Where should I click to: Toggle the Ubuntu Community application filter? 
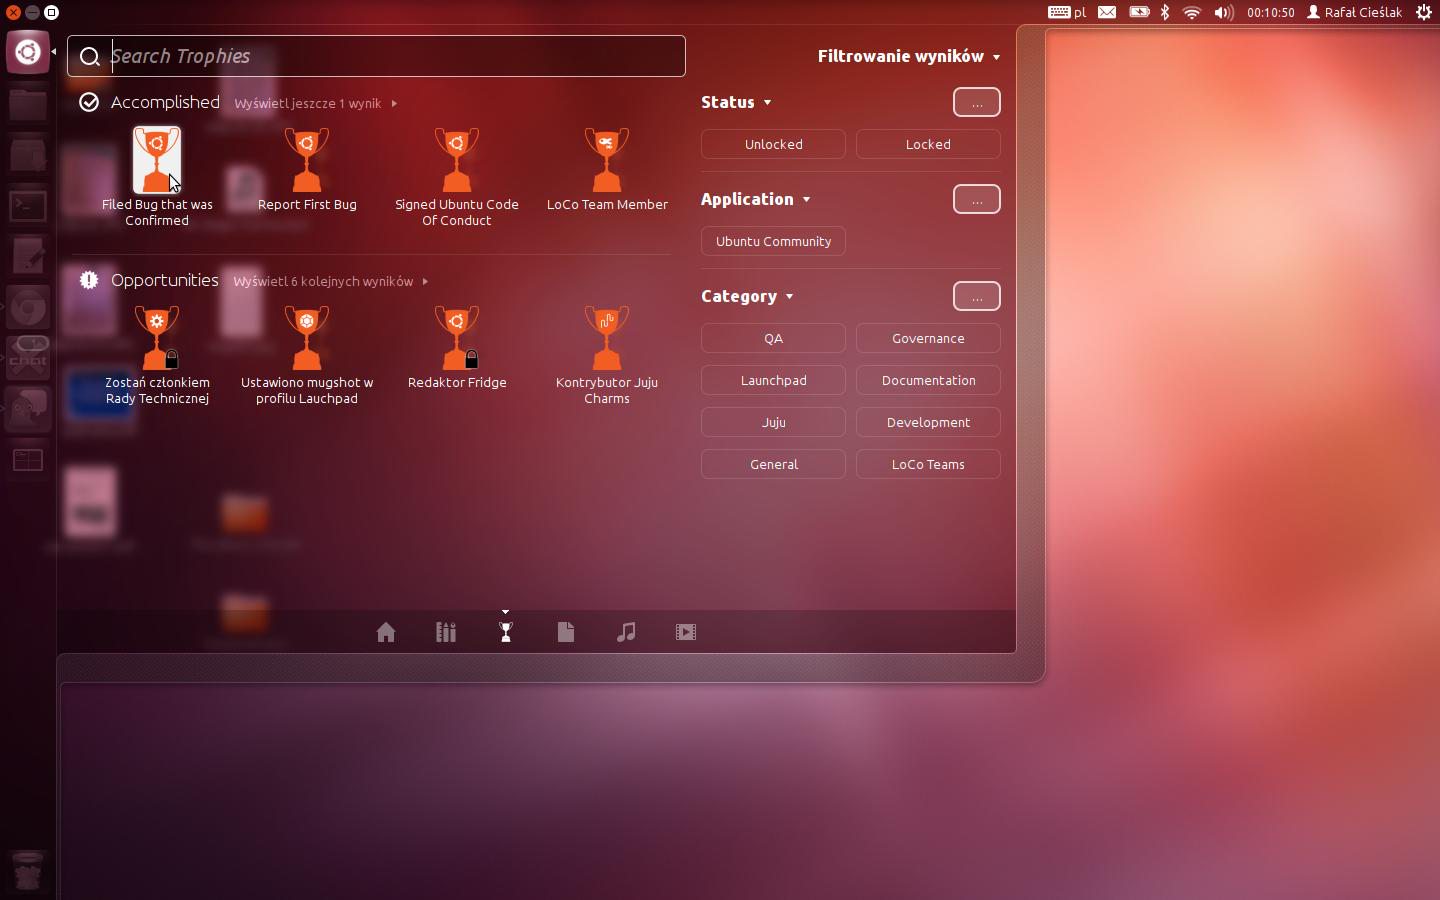pos(773,241)
